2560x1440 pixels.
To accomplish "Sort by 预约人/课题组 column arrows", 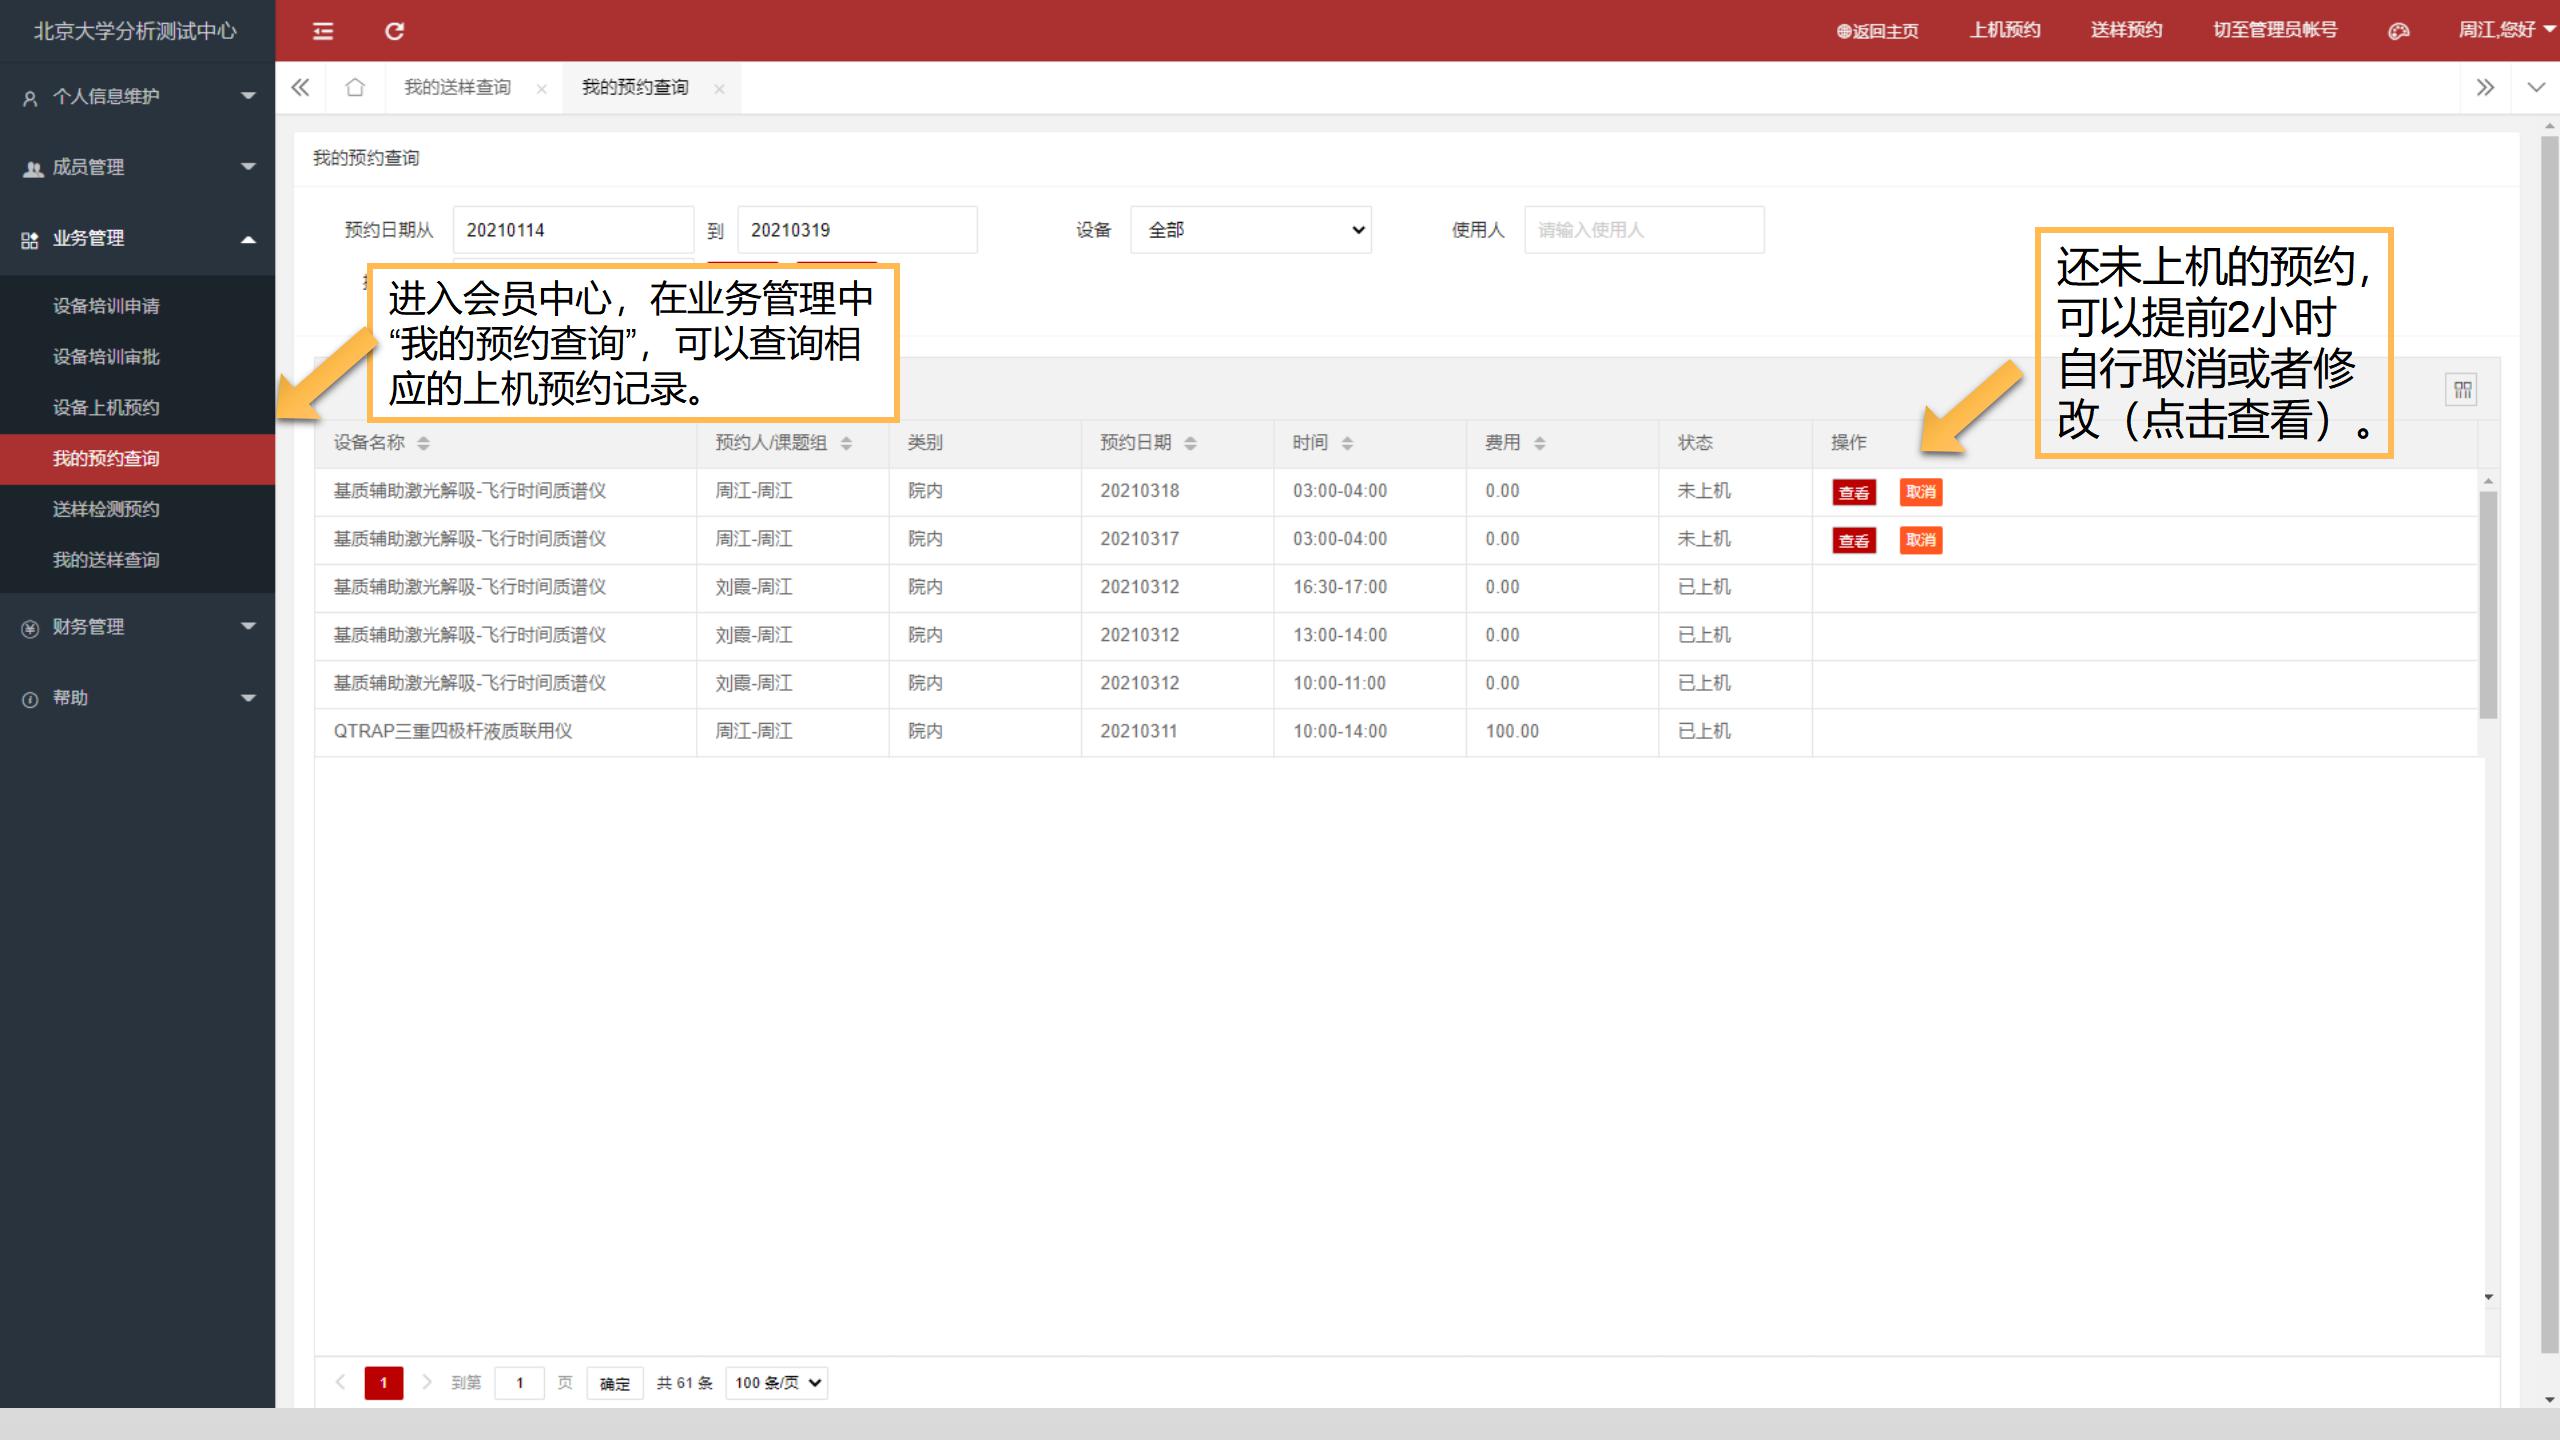I will [846, 443].
